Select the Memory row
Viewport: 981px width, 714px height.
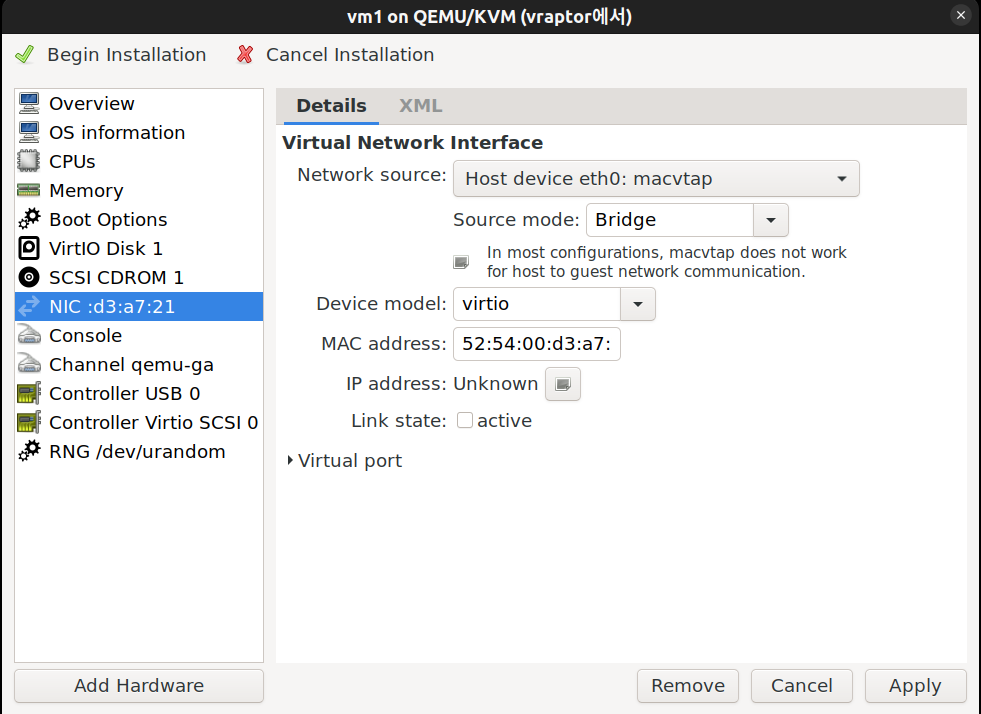[x=139, y=190]
